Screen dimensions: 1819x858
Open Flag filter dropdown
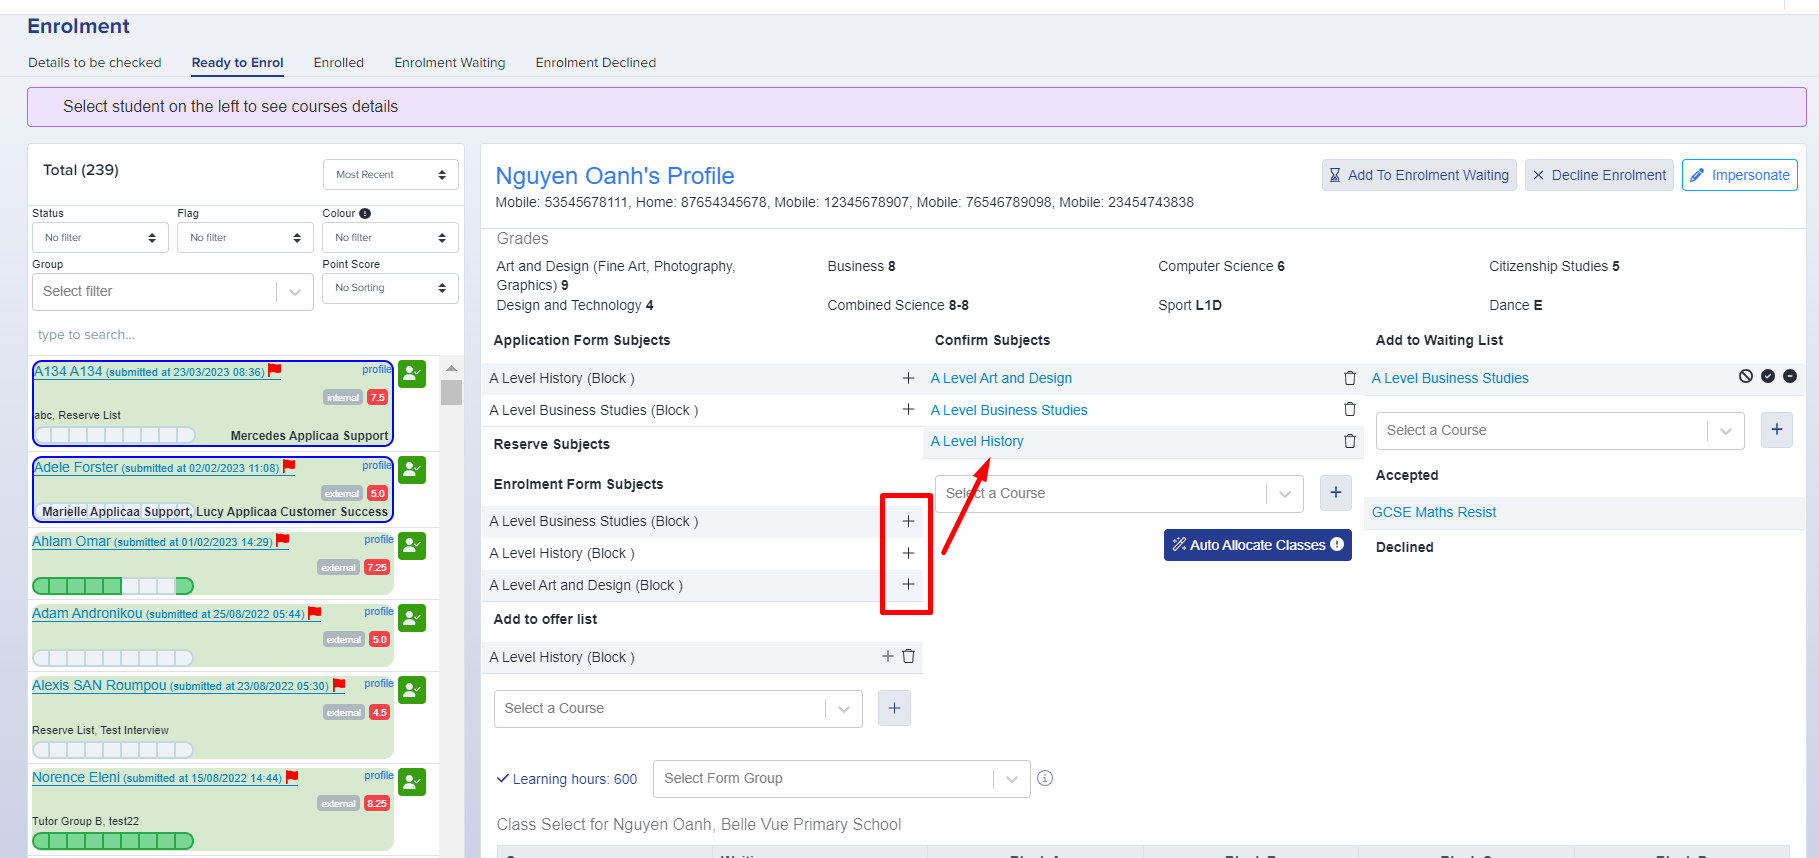[x=245, y=238]
